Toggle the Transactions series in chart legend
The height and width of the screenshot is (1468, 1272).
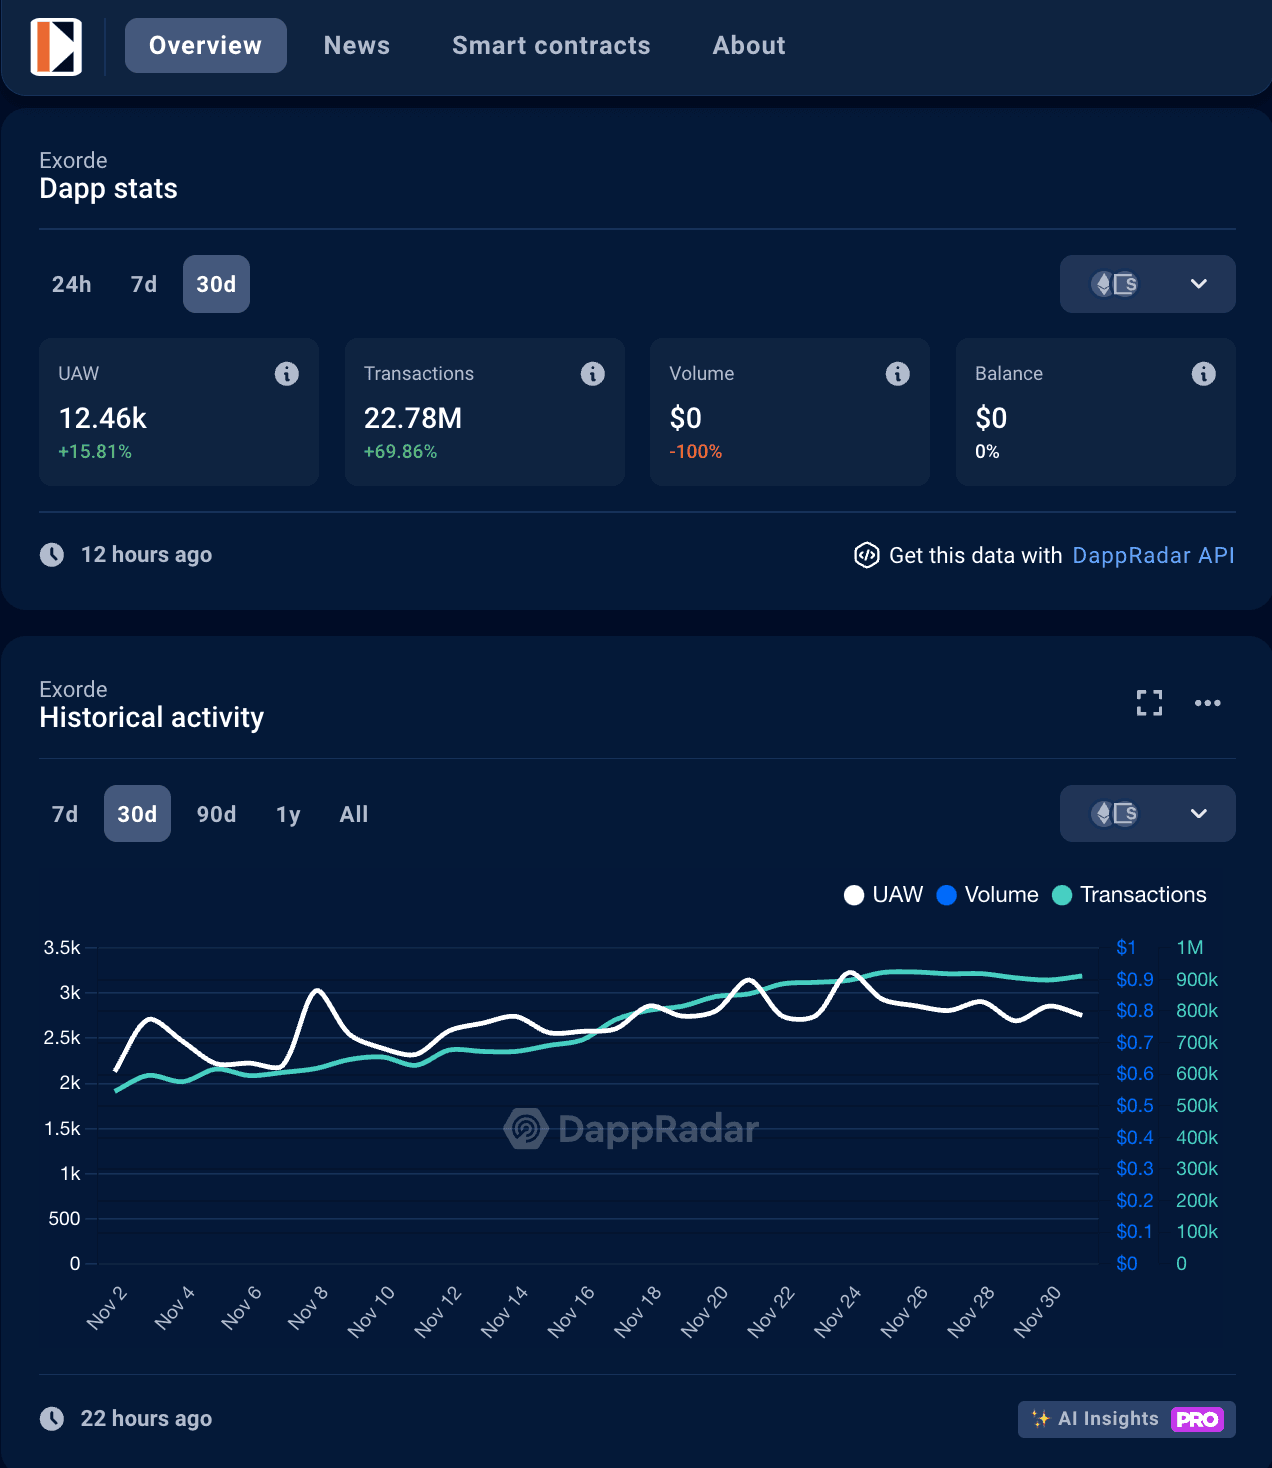click(1130, 895)
